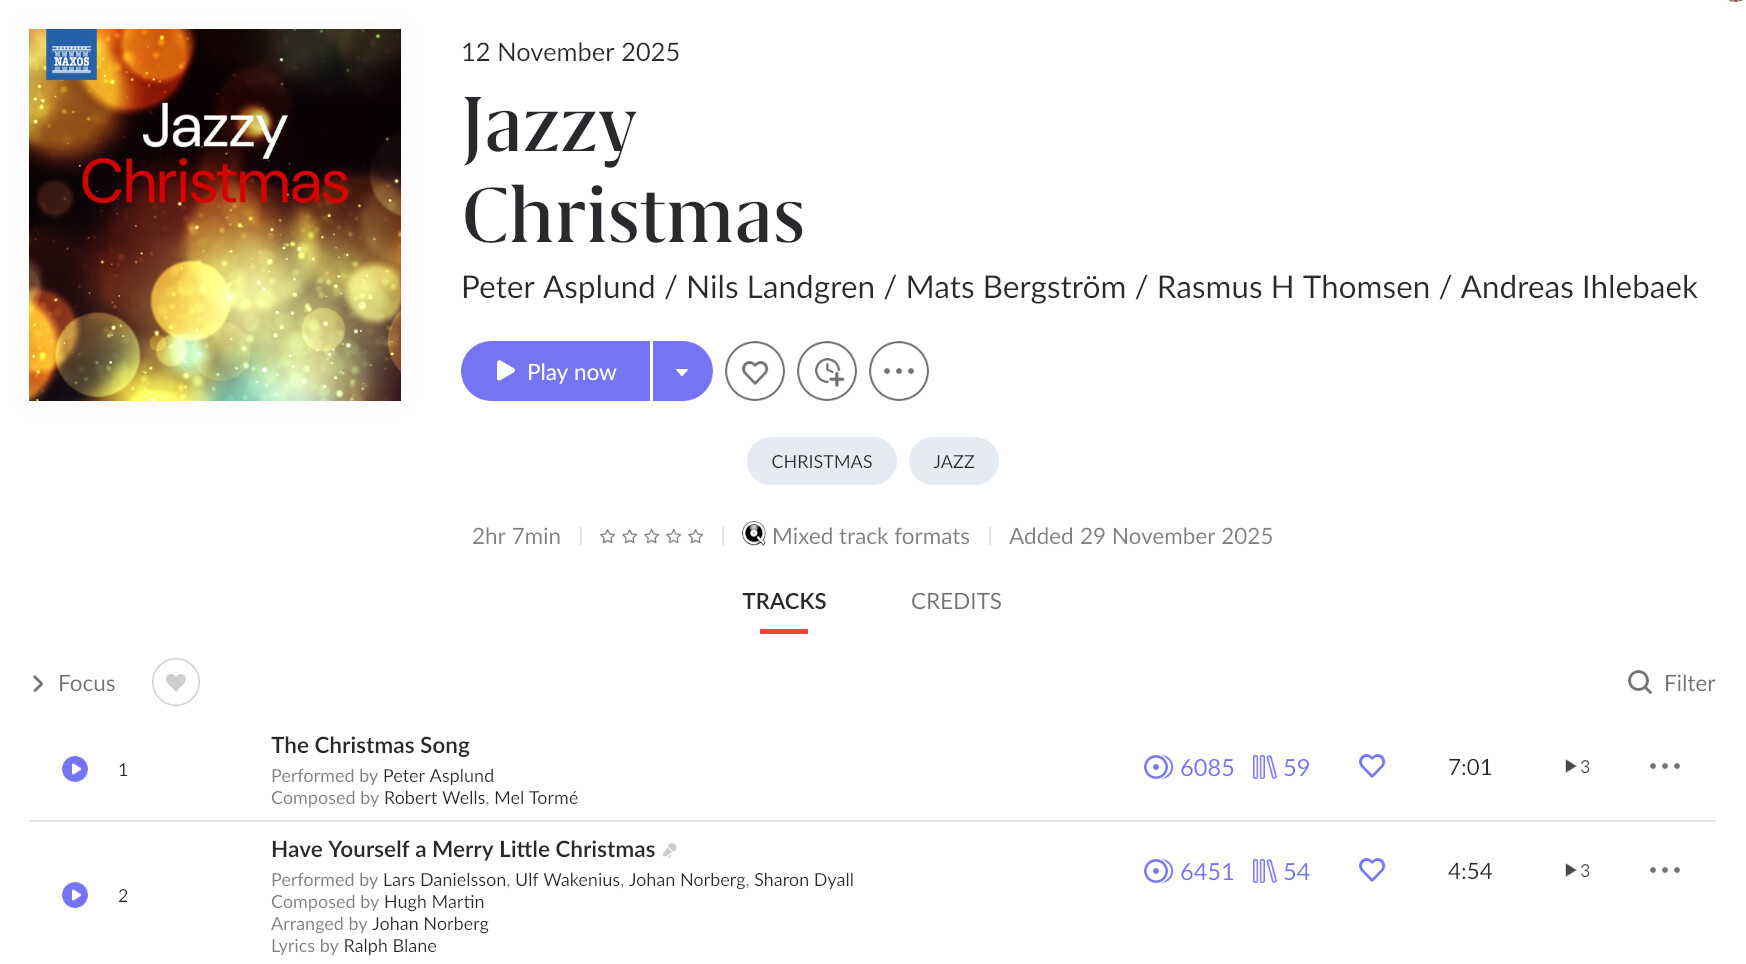Select the TRACKS tab

(784, 601)
